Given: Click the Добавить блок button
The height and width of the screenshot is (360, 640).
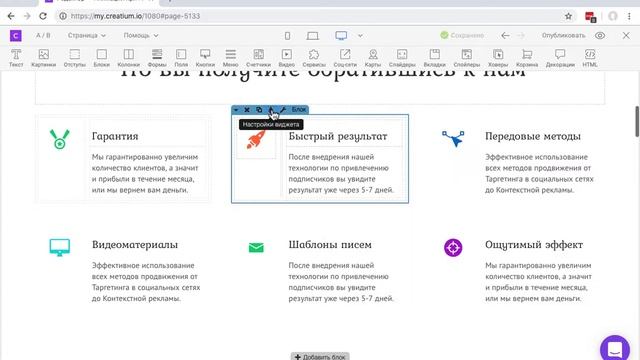Looking at the screenshot, I should (320, 357).
